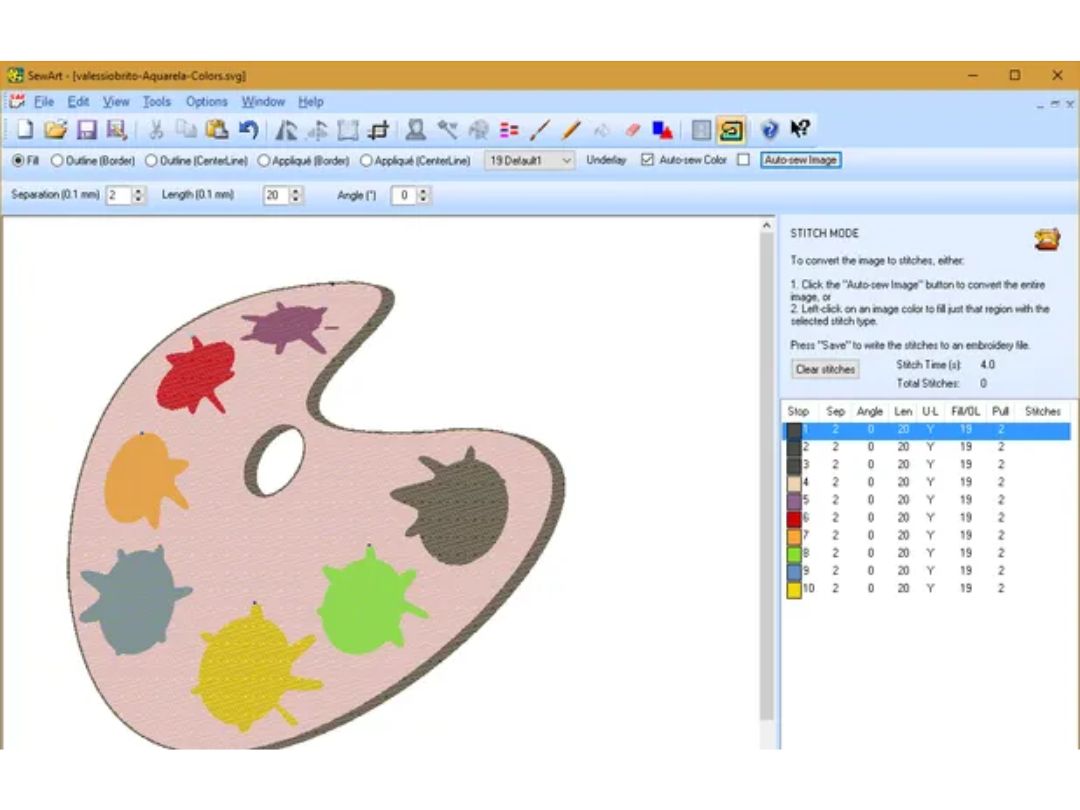
Task: Open the Tools menu
Action: pyautogui.click(x=156, y=102)
